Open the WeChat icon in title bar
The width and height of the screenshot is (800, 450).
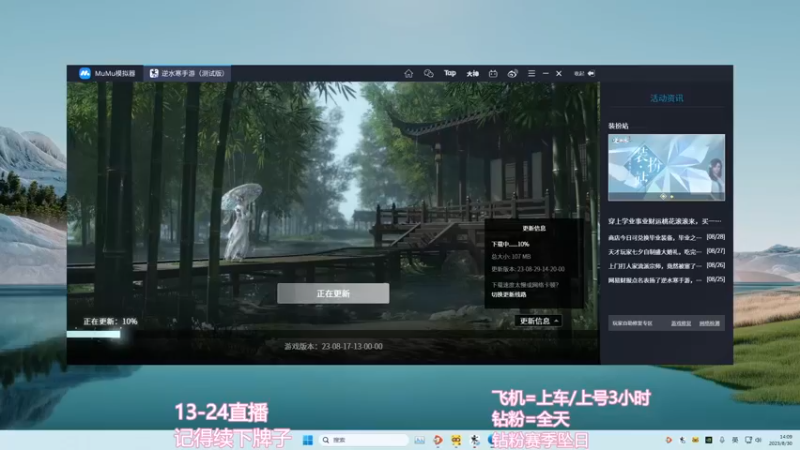pos(429,73)
